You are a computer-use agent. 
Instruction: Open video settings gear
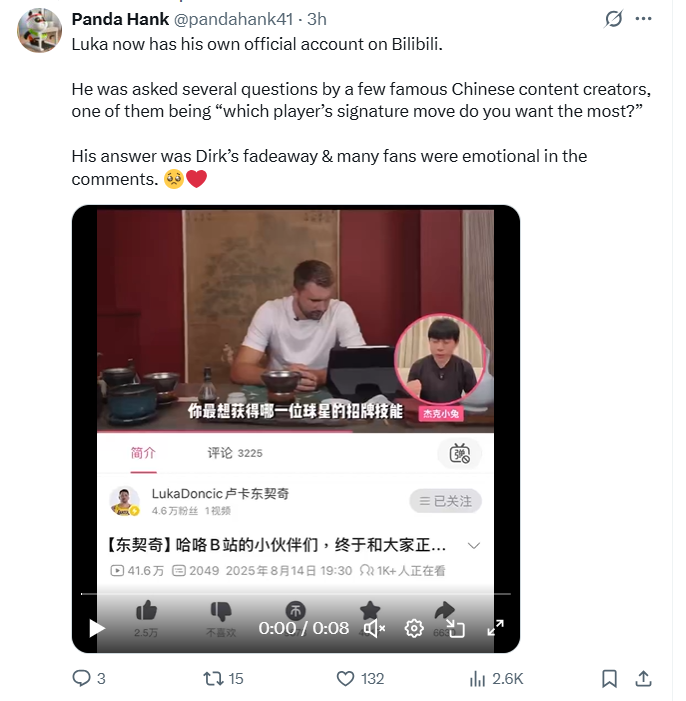[x=414, y=629]
